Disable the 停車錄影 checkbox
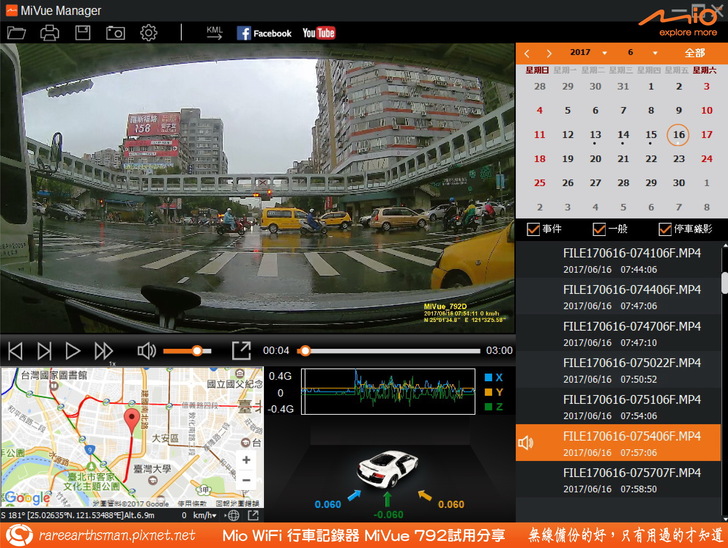Viewport: 728px width, 548px height. [665, 229]
